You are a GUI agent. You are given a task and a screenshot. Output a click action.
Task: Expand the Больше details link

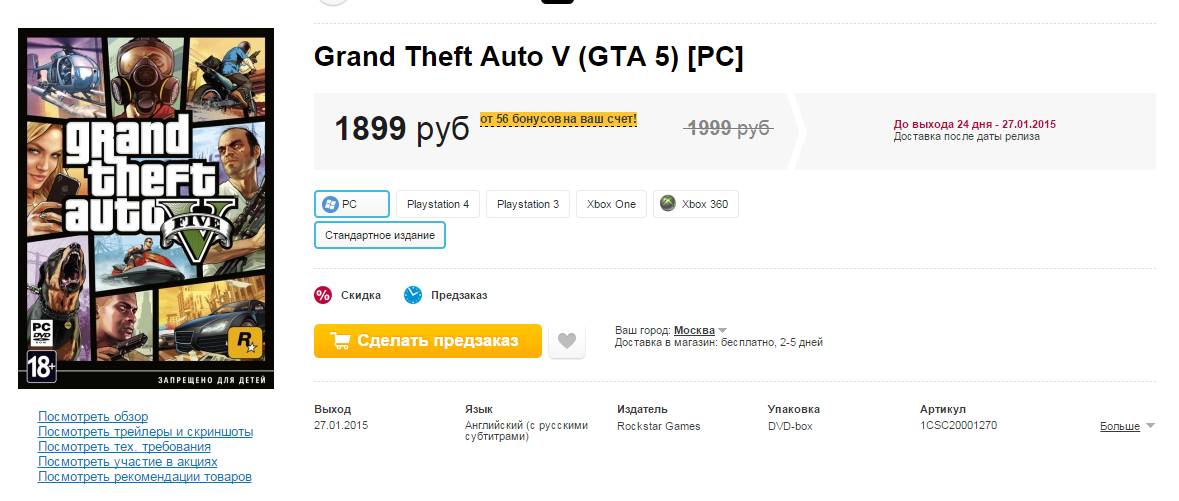pos(1120,426)
